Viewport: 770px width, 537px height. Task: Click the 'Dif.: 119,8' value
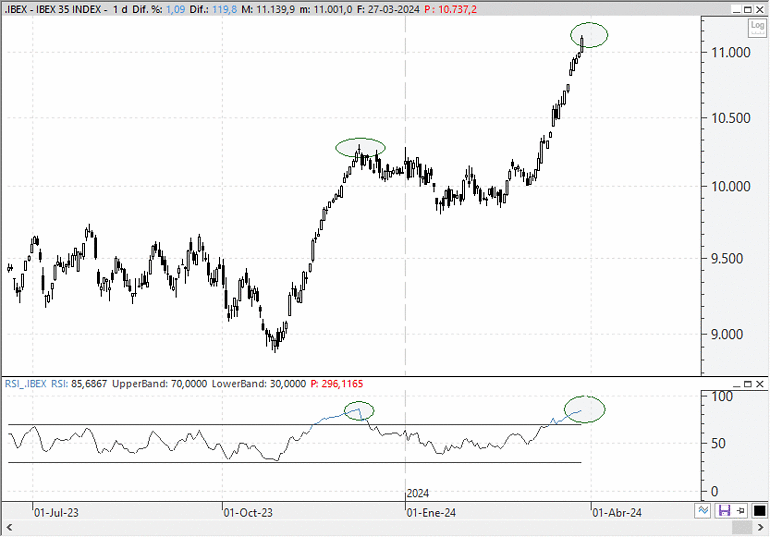(x=213, y=9)
